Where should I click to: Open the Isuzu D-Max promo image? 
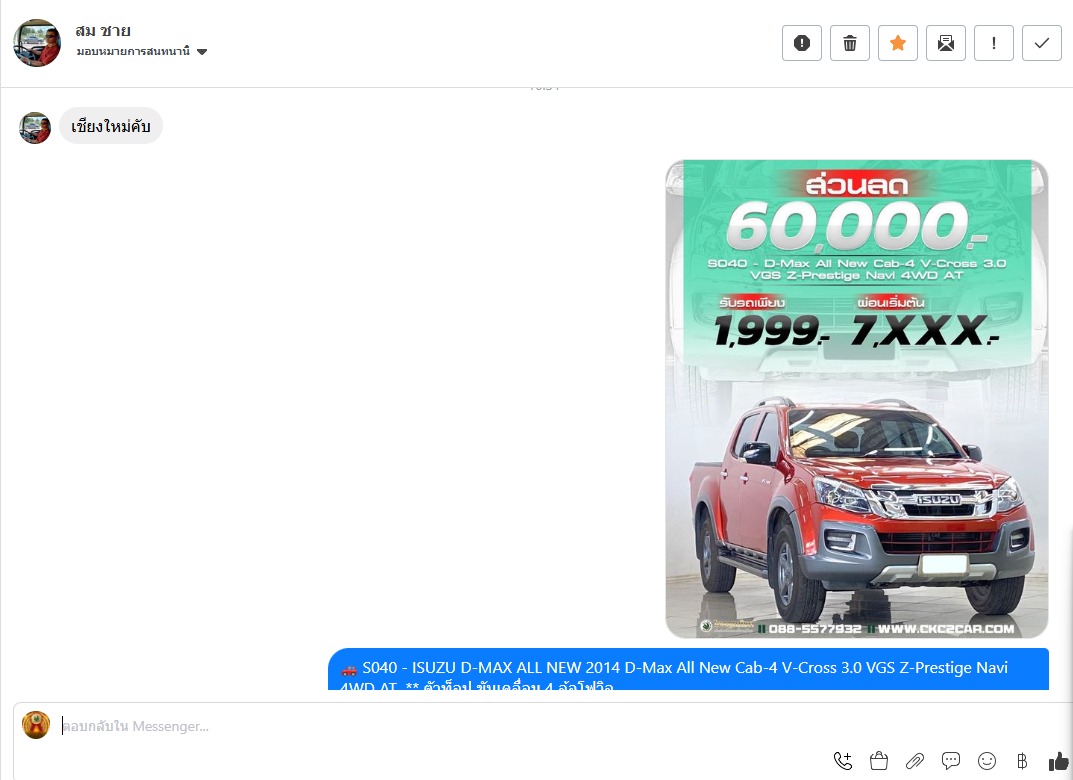[x=857, y=399]
